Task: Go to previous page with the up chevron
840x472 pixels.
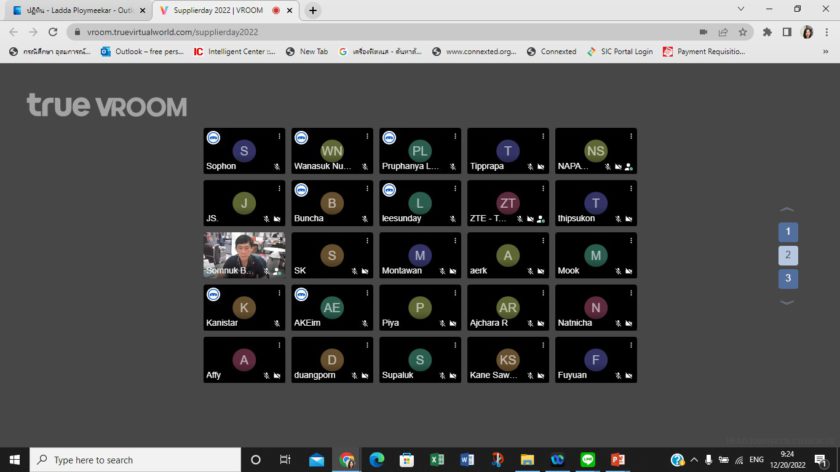Action: pos(787,210)
